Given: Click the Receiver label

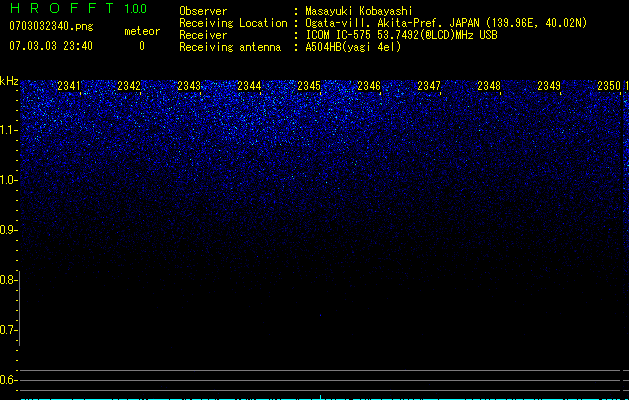Looking at the screenshot, I should (x=203, y=35).
